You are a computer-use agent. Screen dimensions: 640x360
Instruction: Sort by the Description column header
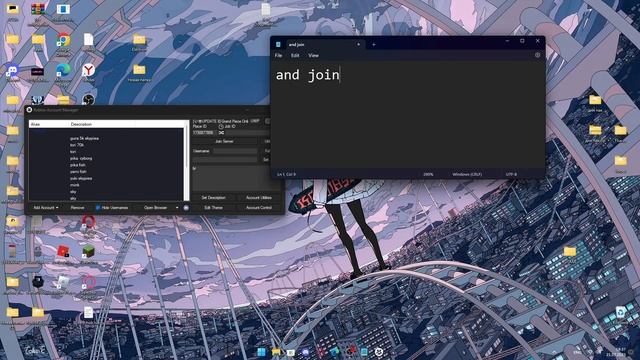point(102,124)
